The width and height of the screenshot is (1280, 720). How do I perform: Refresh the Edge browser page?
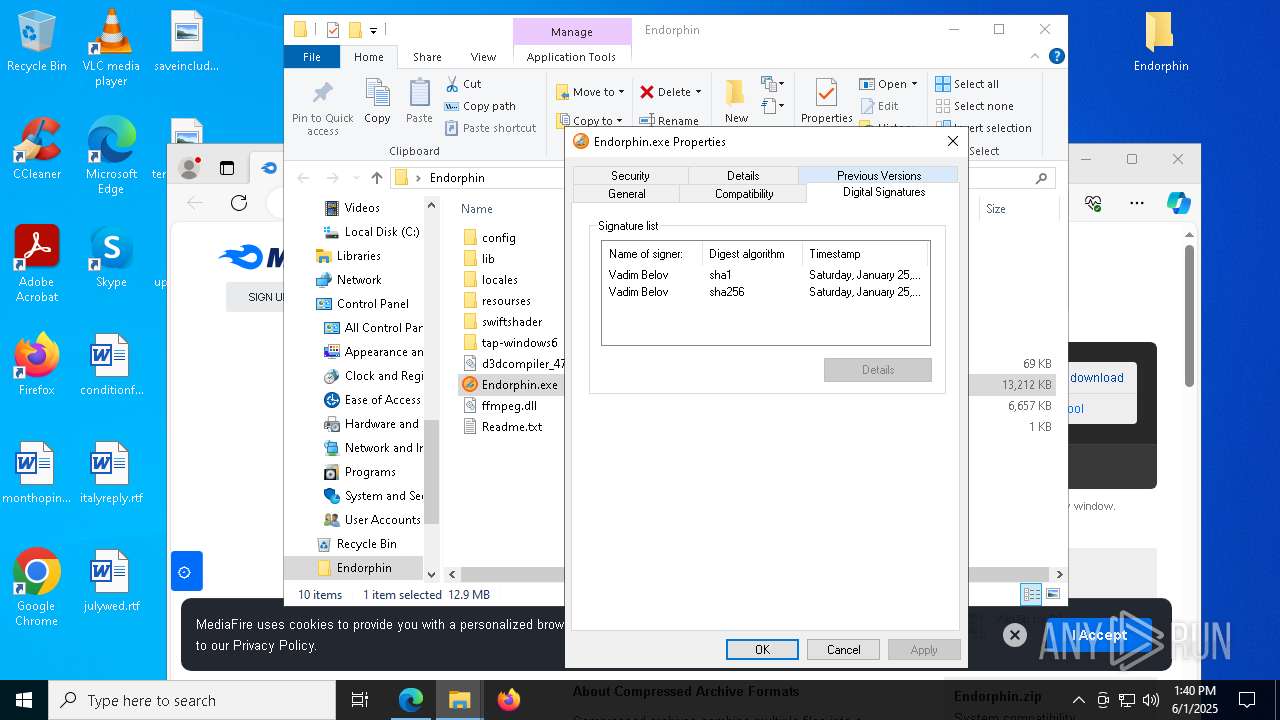tap(238, 203)
